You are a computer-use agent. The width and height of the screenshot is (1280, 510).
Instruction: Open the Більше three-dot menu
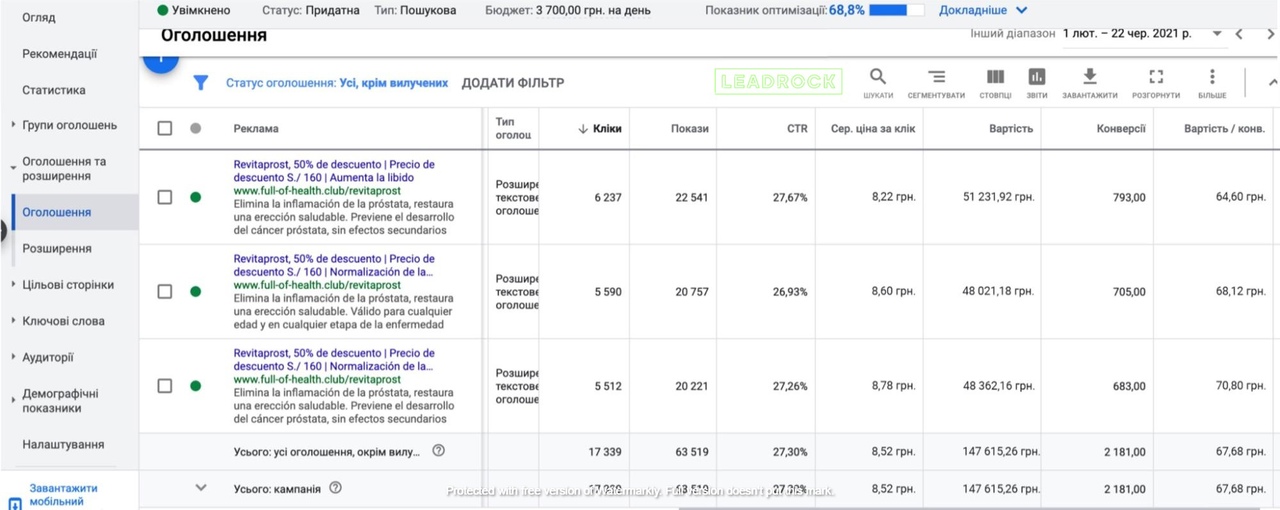1212,83
